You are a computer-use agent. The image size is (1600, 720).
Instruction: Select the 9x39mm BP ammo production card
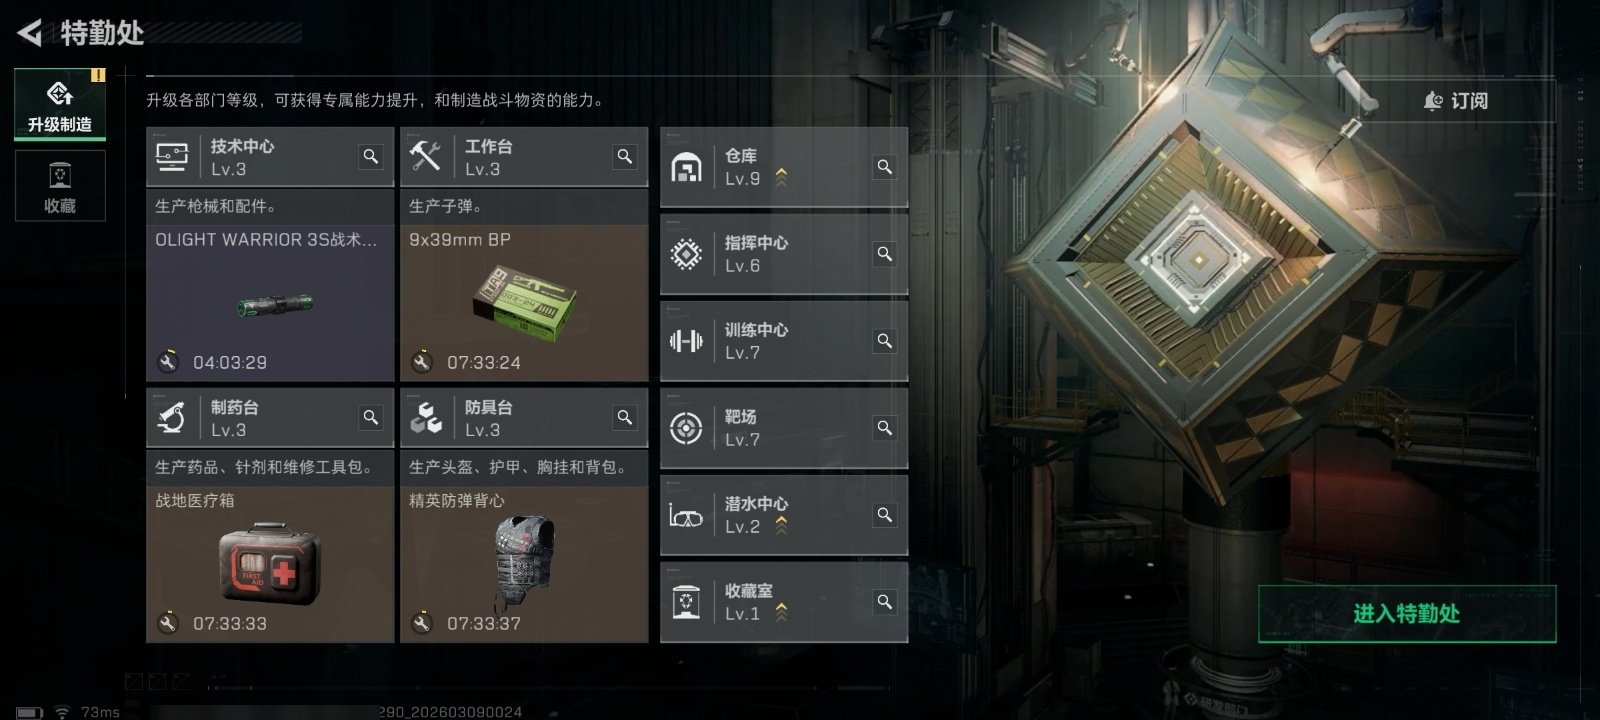click(x=524, y=302)
